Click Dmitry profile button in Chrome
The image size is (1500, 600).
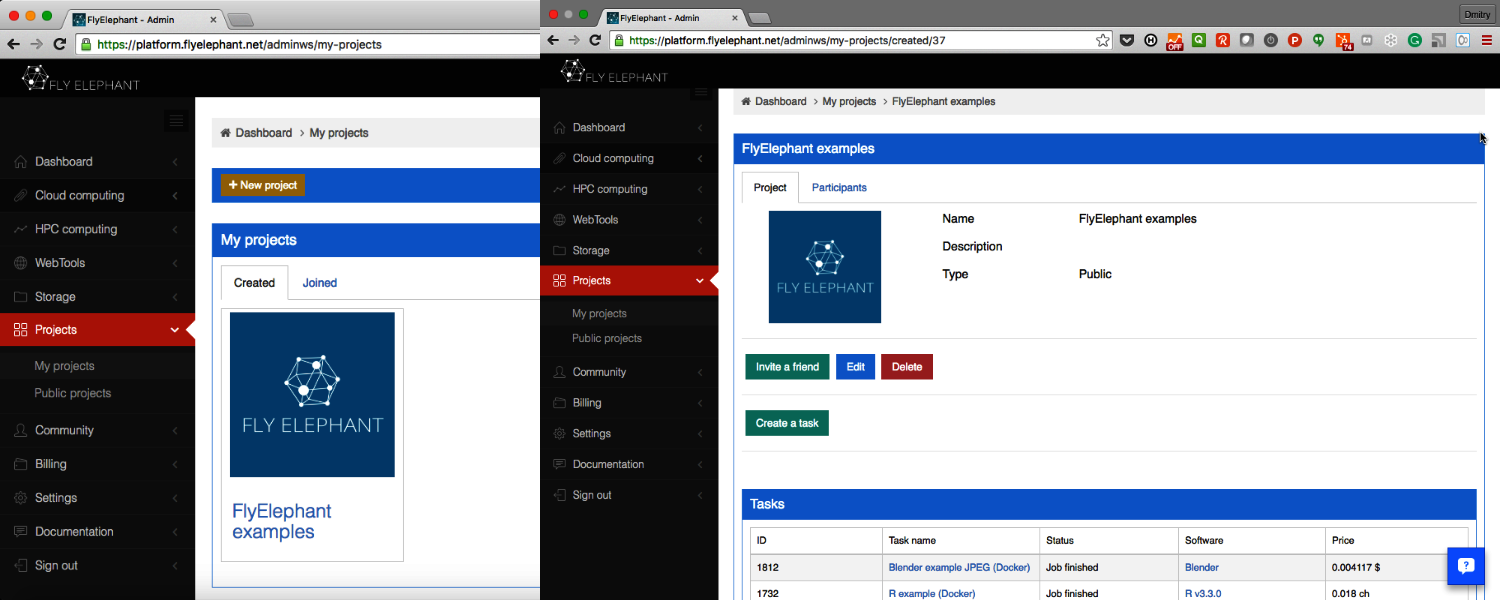pos(1477,14)
